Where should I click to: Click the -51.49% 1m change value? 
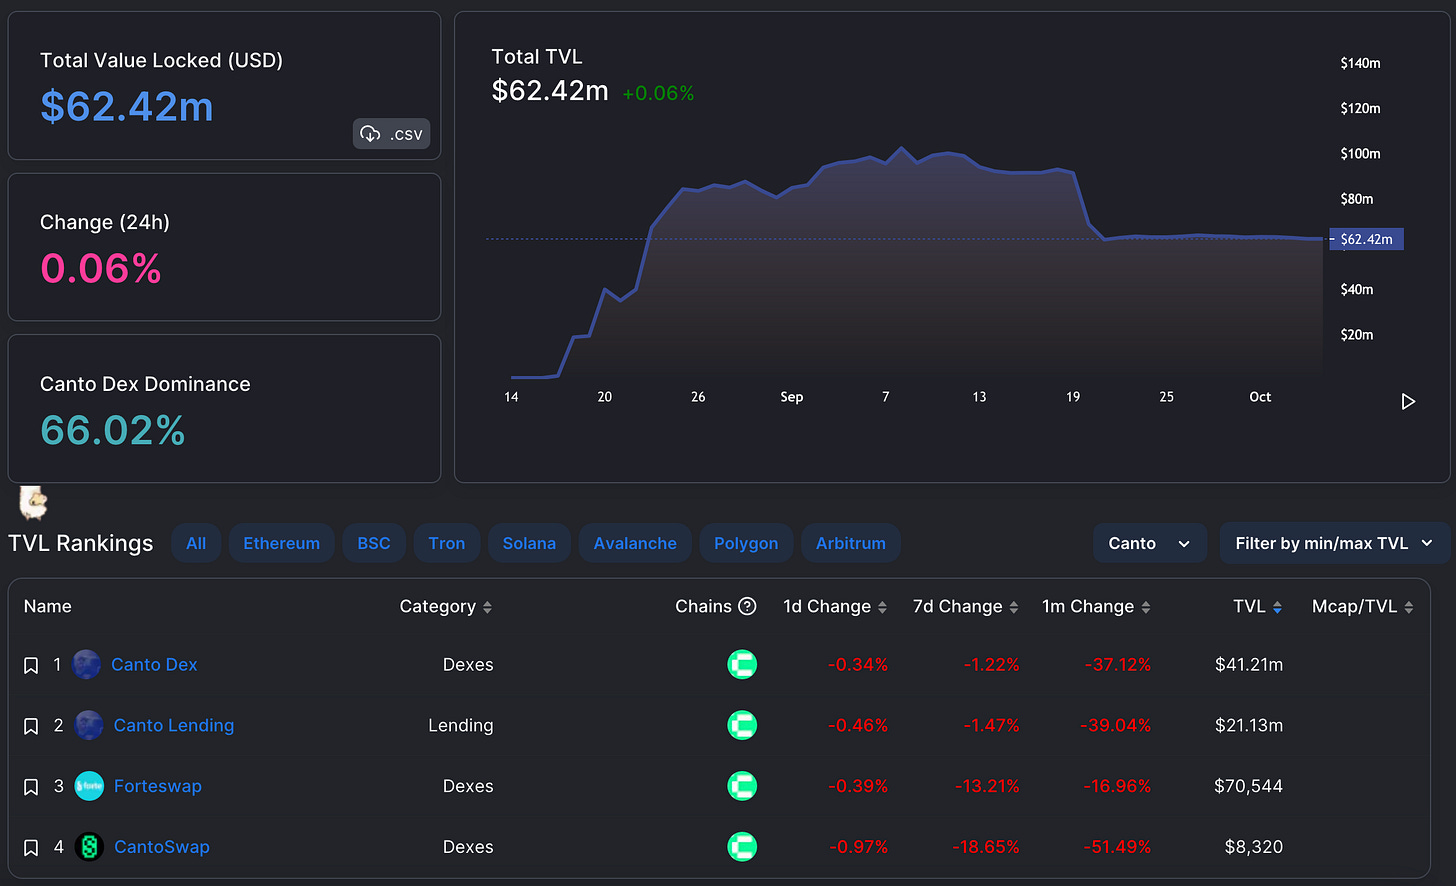point(1118,847)
